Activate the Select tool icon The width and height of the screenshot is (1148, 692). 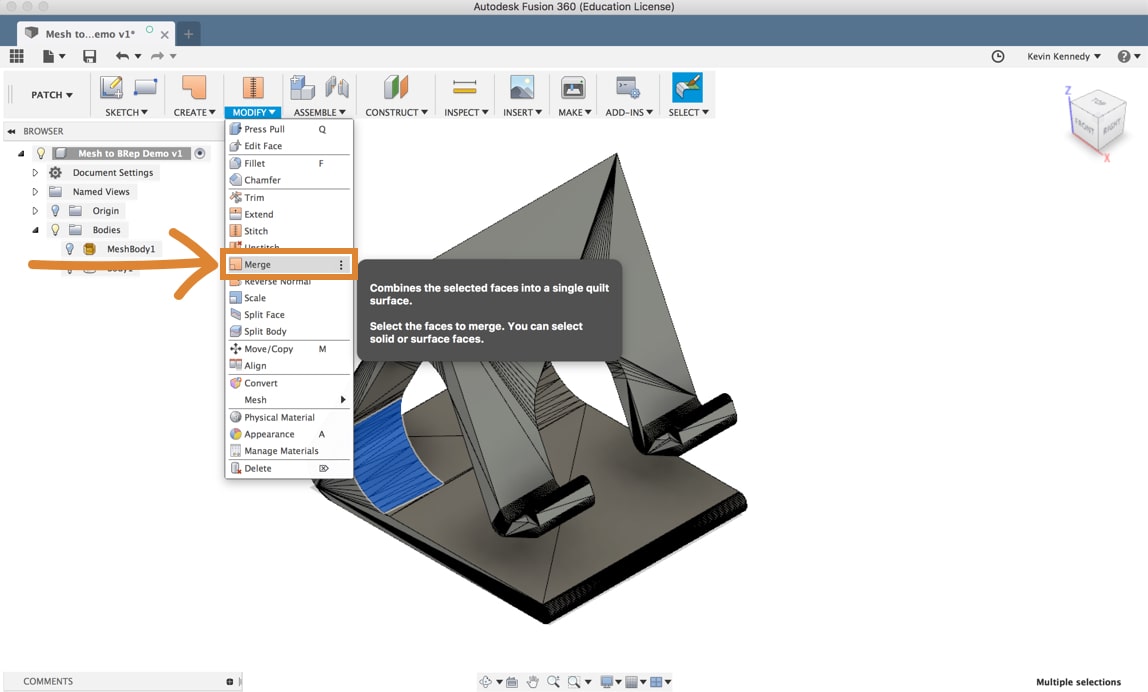[687, 87]
